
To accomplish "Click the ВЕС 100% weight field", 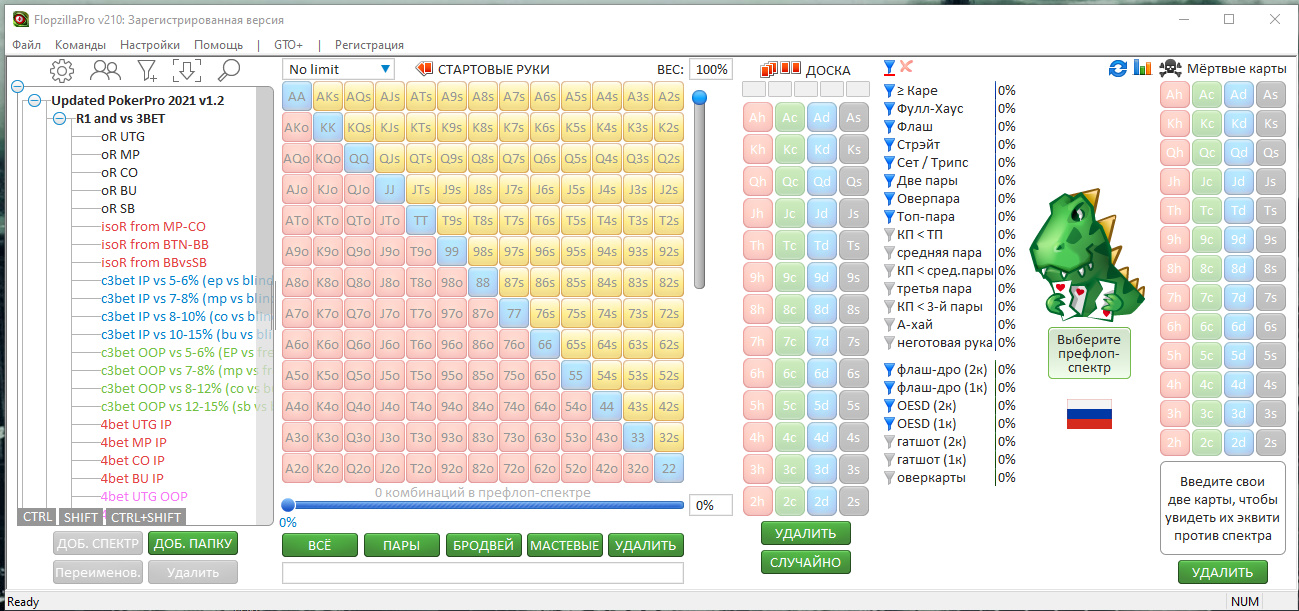I will 710,69.
